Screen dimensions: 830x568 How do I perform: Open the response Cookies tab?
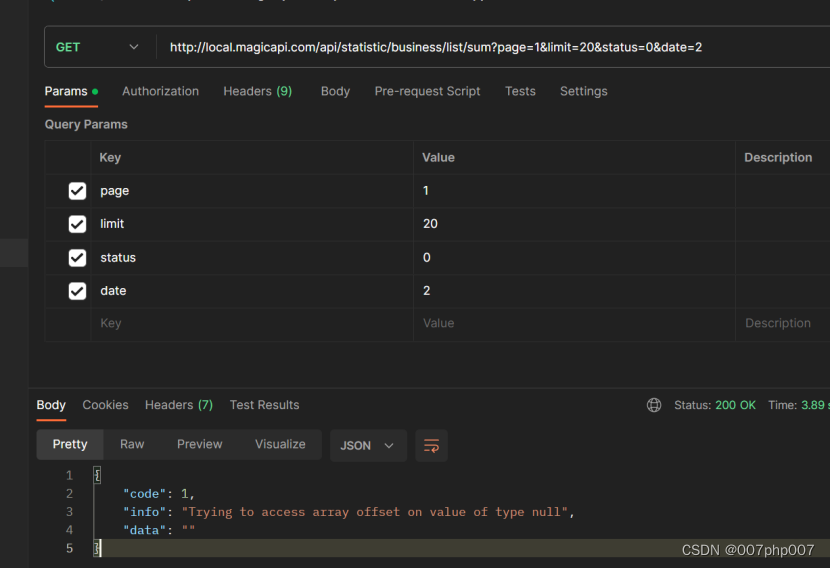coord(105,405)
